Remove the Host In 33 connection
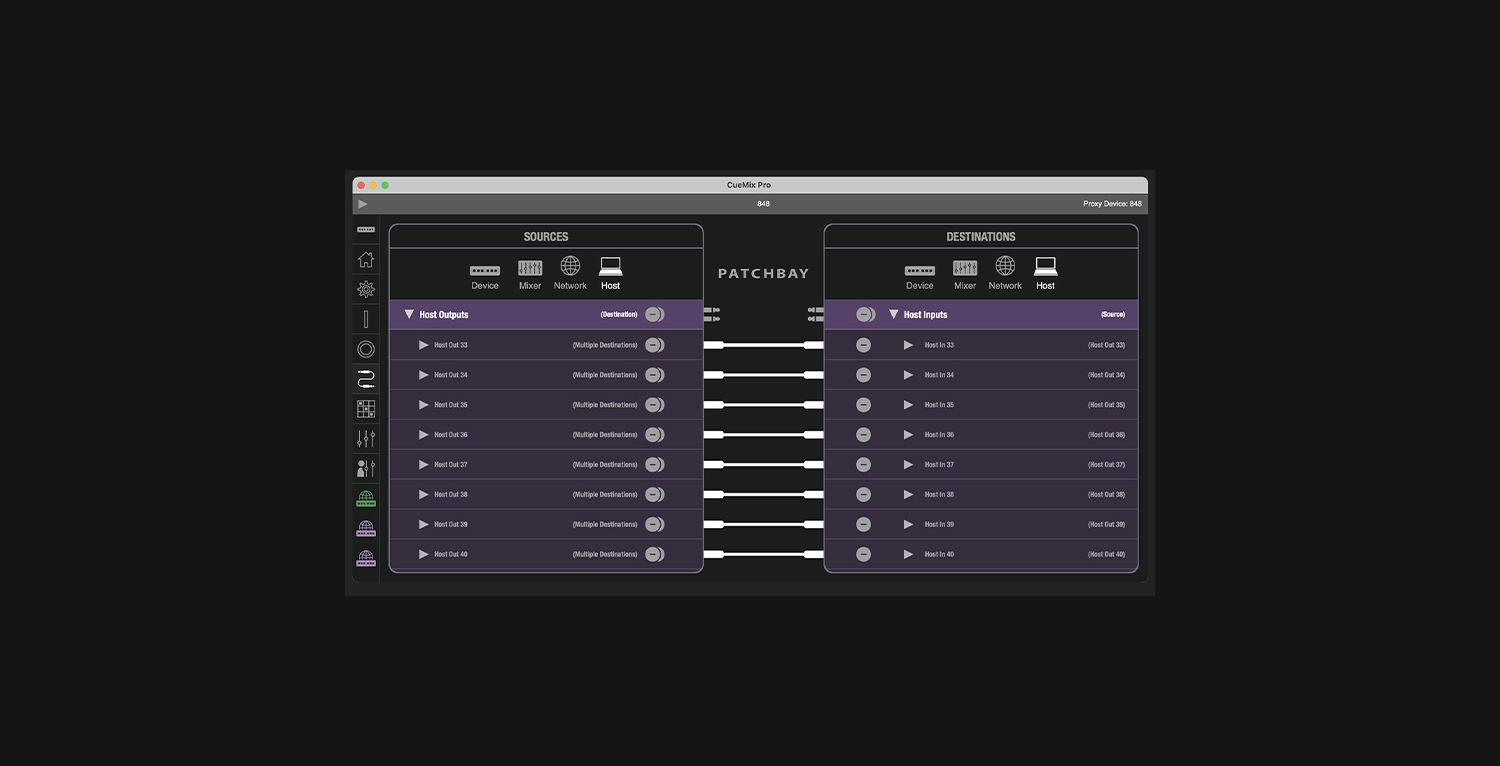 863,345
